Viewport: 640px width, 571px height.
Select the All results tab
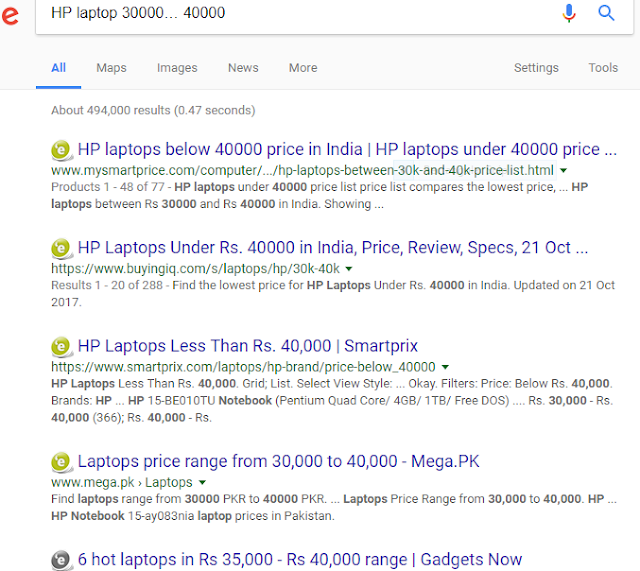(x=58, y=68)
